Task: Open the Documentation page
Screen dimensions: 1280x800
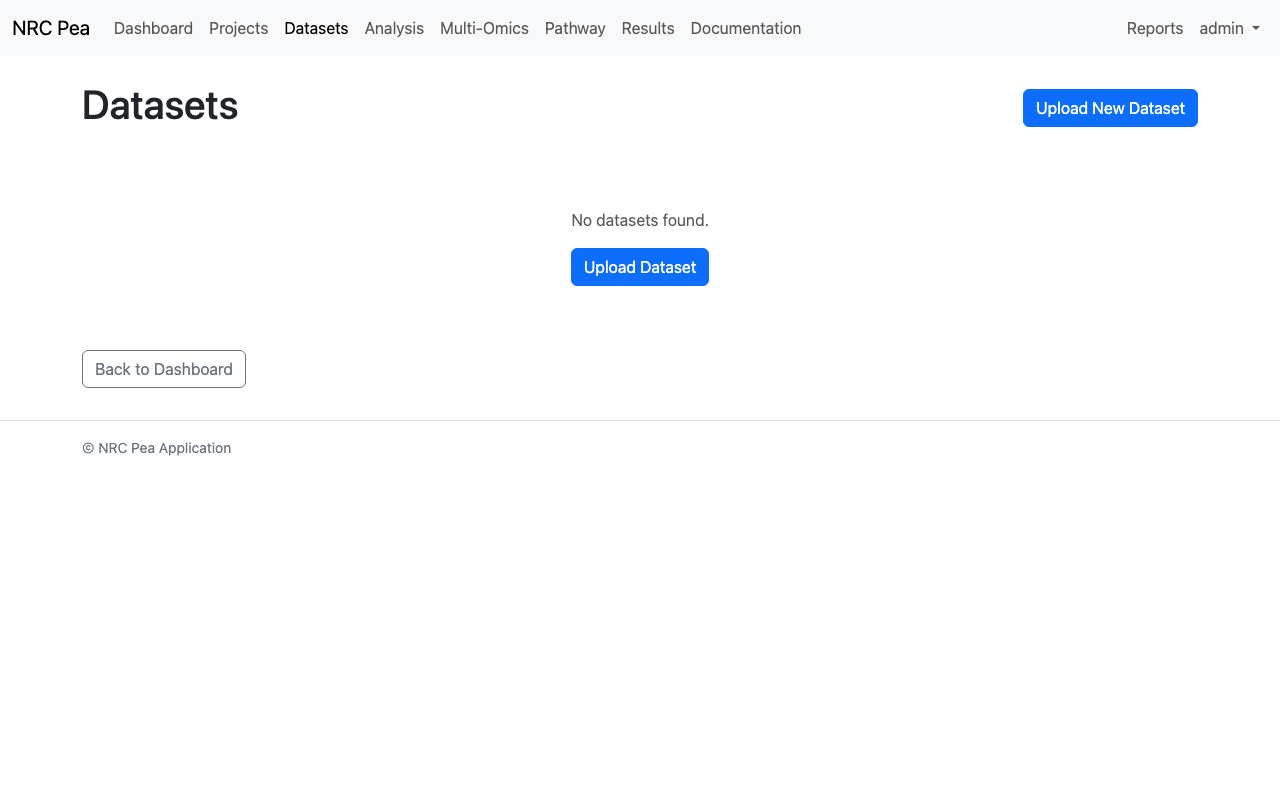Action: (745, 28)
